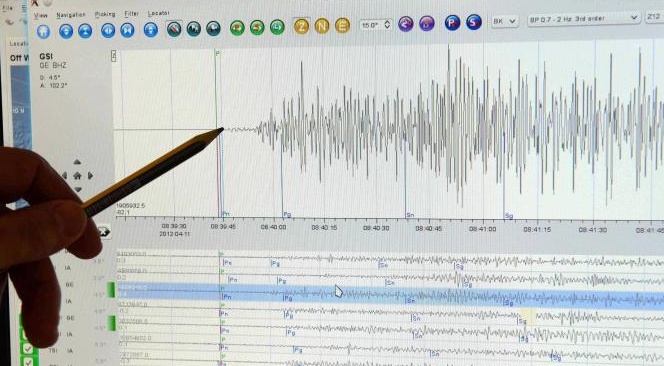Click the first green round toolbar icon
Image resolution: width=664 pixels, height=366 pixels.
coord(237,28)
